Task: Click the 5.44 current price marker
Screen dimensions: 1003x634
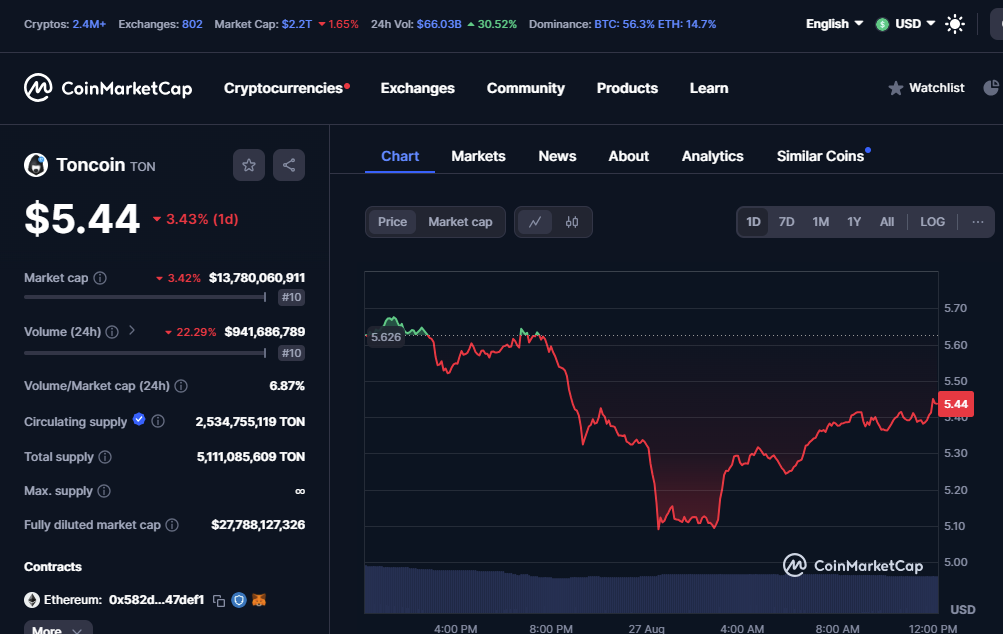Action: coord(956,404)
